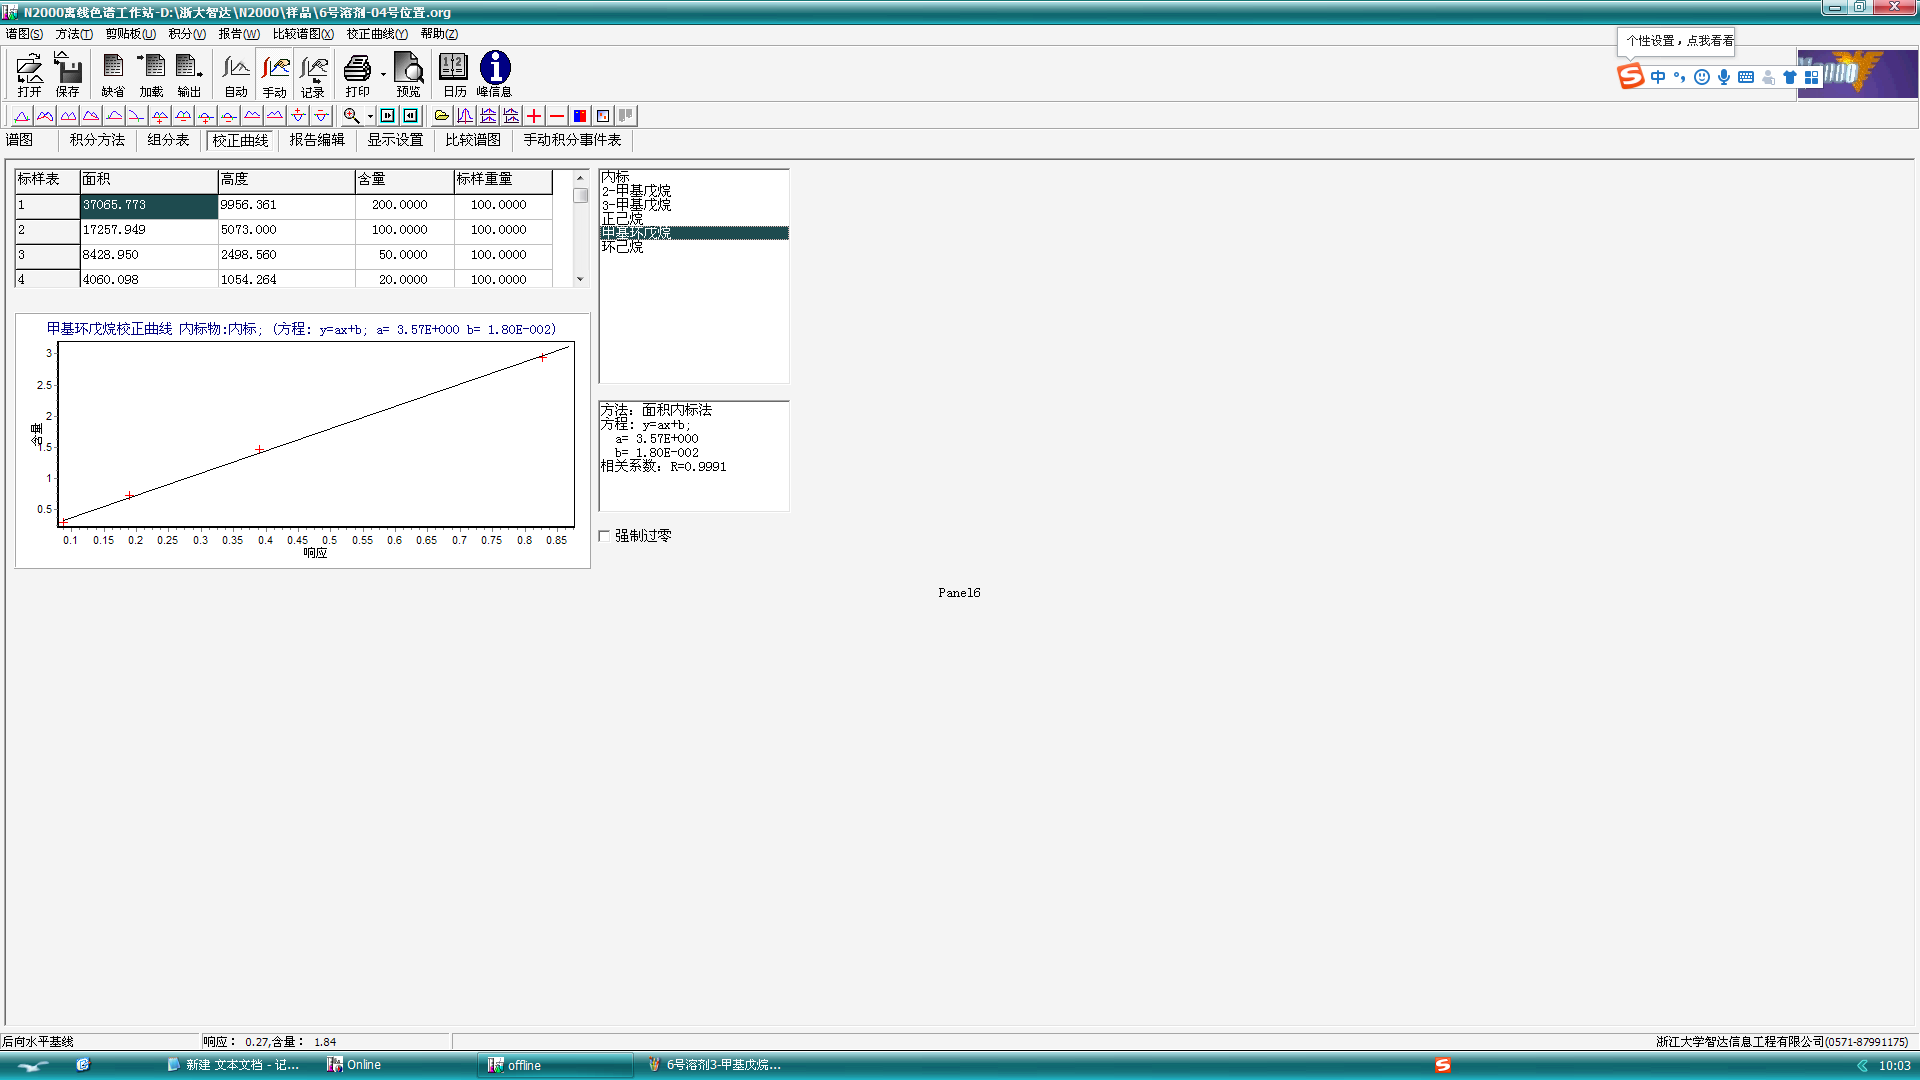Select the 手动 manual integration icon
The width and height of the screenshot is (1920, 1080).
(275, 74)
